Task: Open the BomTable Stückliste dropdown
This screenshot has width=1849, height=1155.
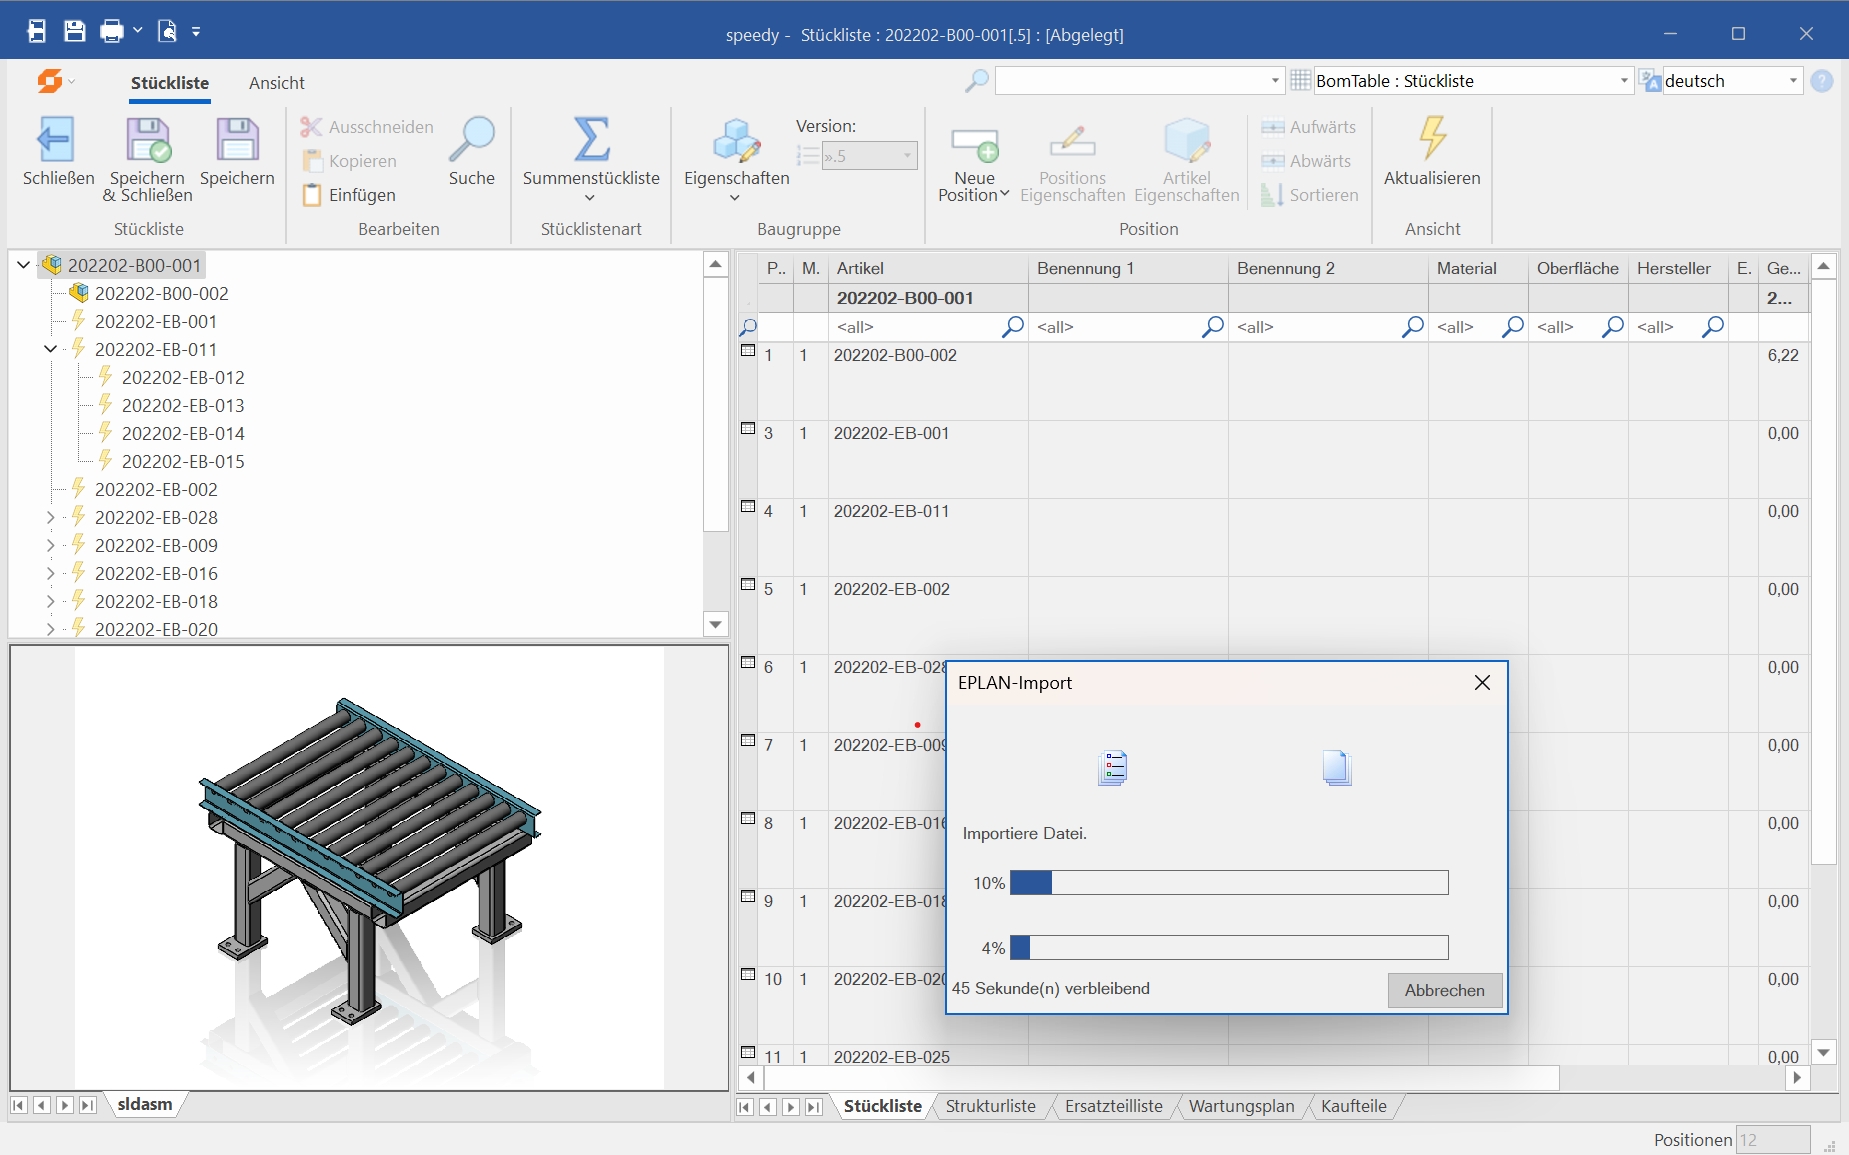Action: pos(1623,81)
